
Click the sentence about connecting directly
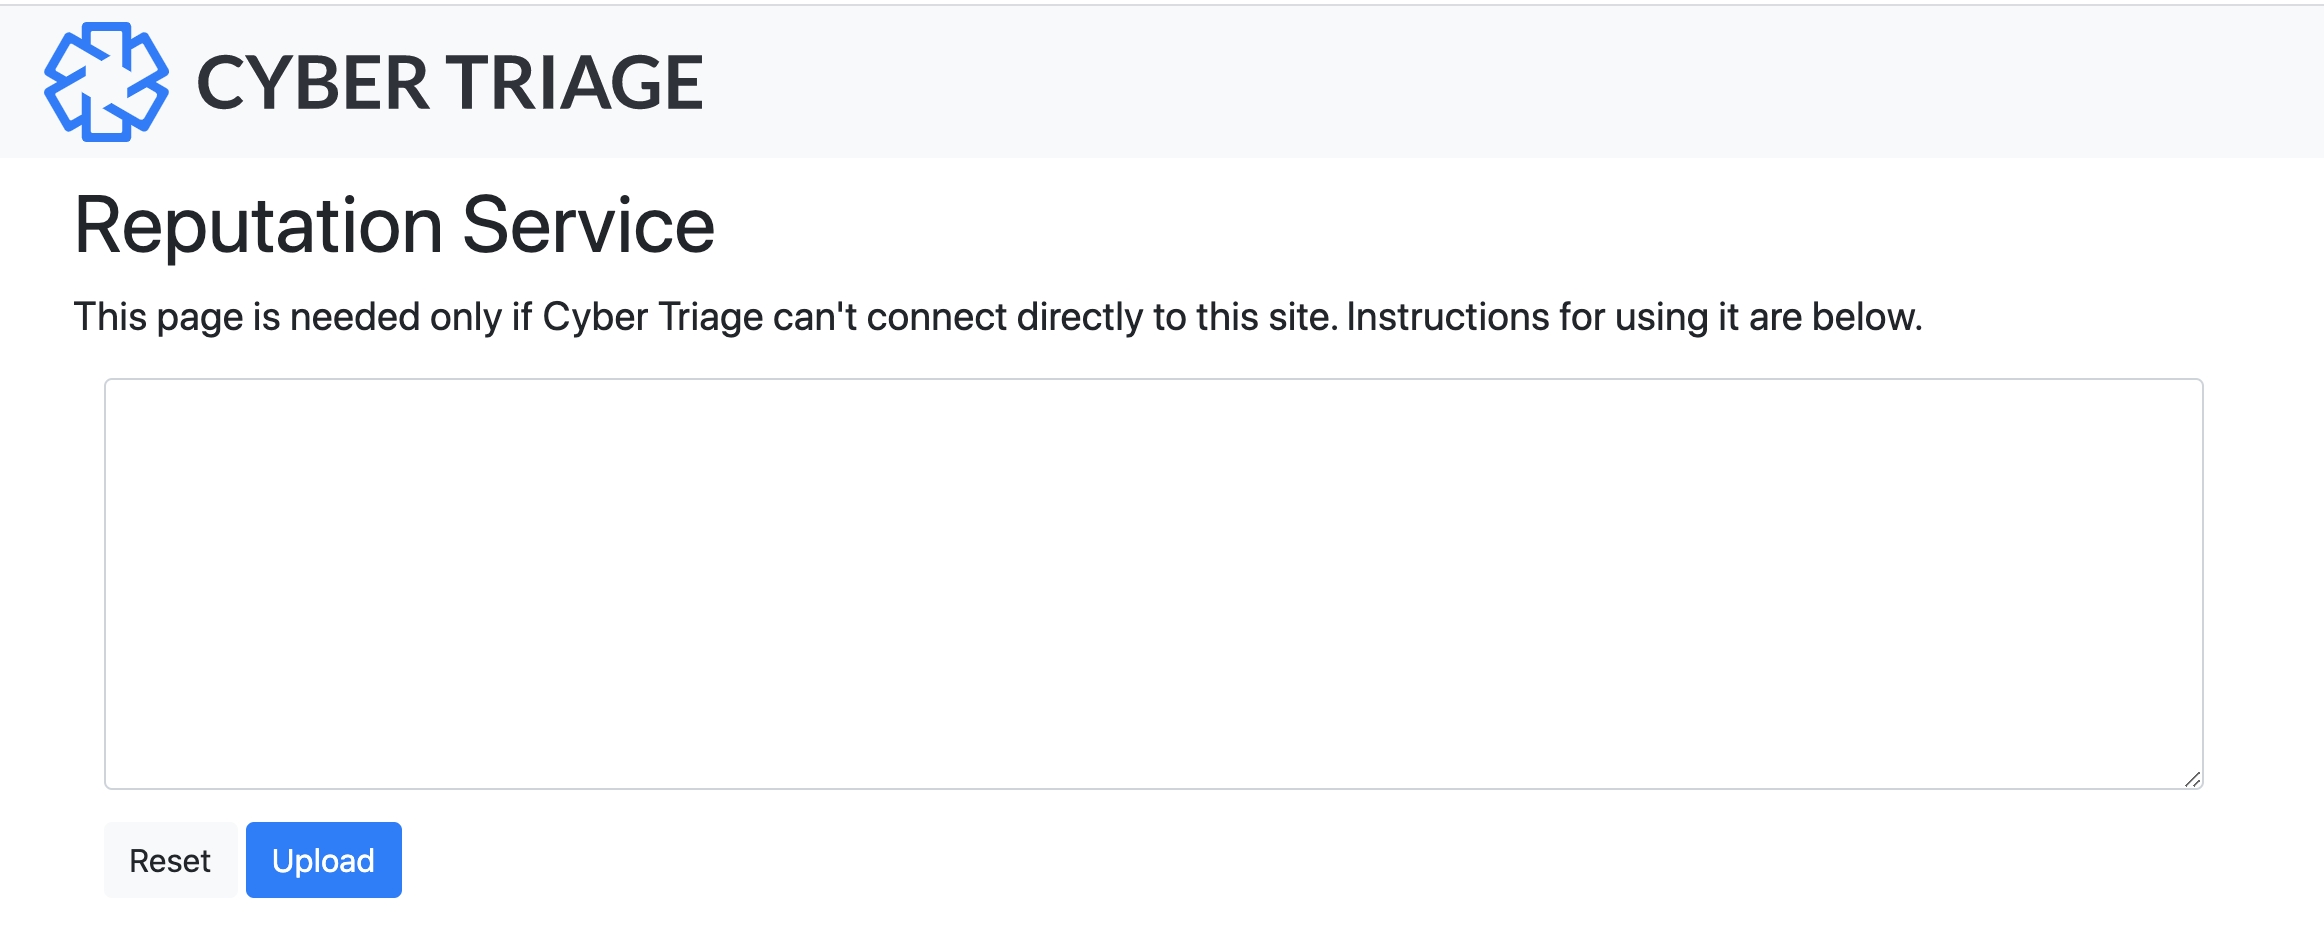(x=997, y=317)
